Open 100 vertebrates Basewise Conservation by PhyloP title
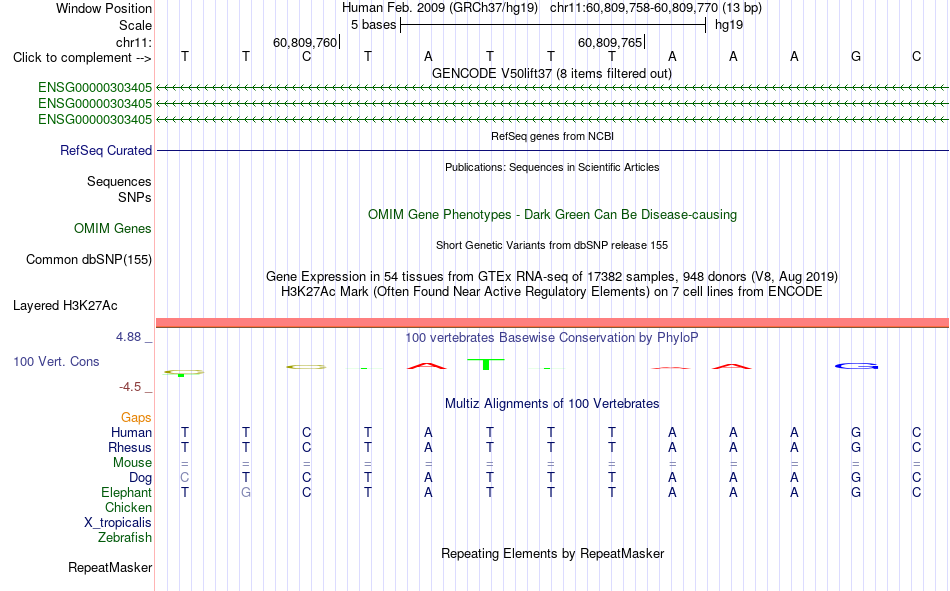 coord(552,338)
